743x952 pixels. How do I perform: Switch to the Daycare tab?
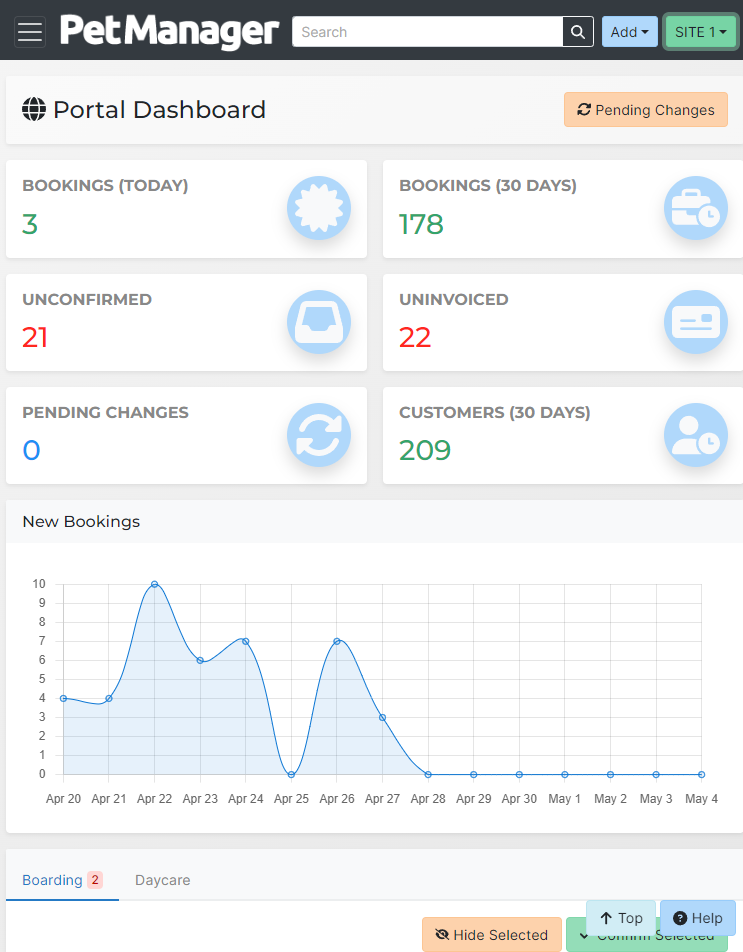pyautogui.click(x=162, y=880)
